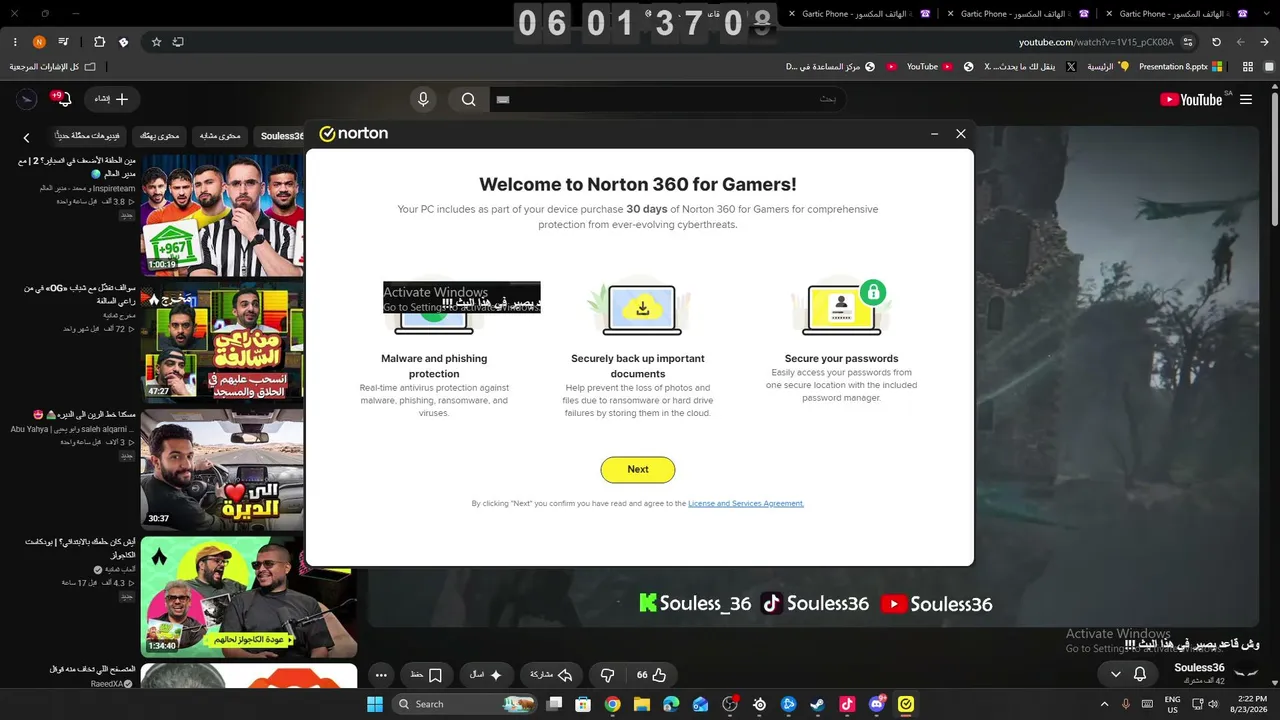
Task: Go to YouTube home via logo
Action: pyautogui.click(x=1191, y=100)
